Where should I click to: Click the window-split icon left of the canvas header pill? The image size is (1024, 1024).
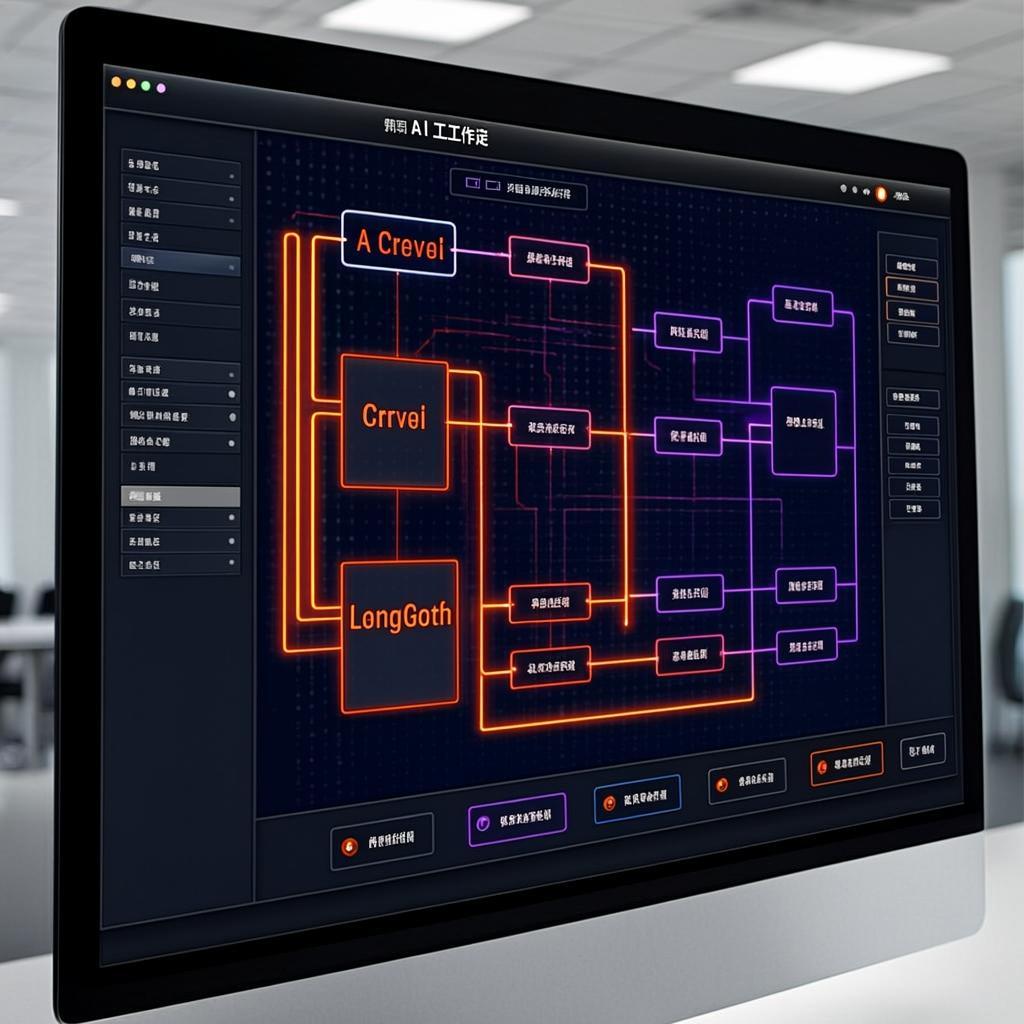point(472,181)
